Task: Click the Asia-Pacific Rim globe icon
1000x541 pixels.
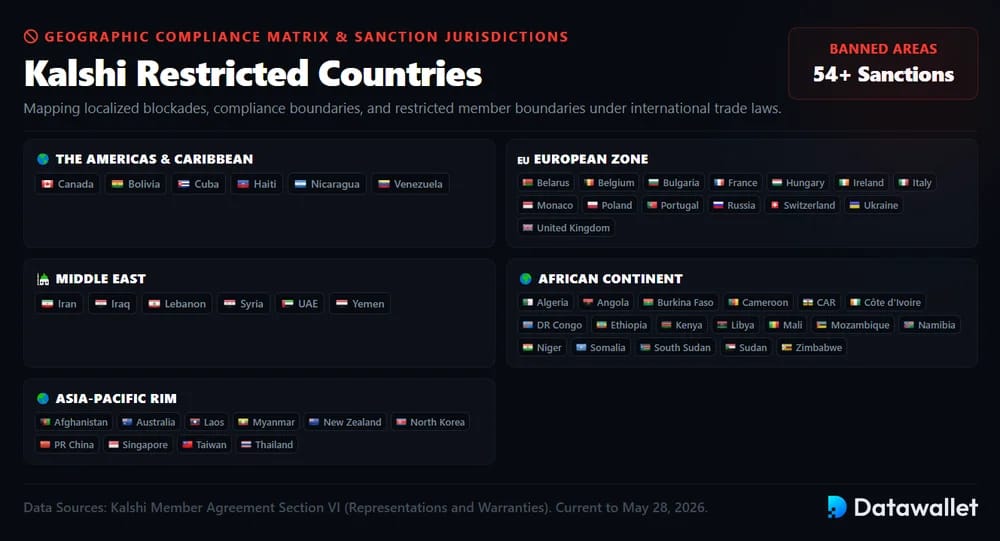Action: [x=43, y=398]
